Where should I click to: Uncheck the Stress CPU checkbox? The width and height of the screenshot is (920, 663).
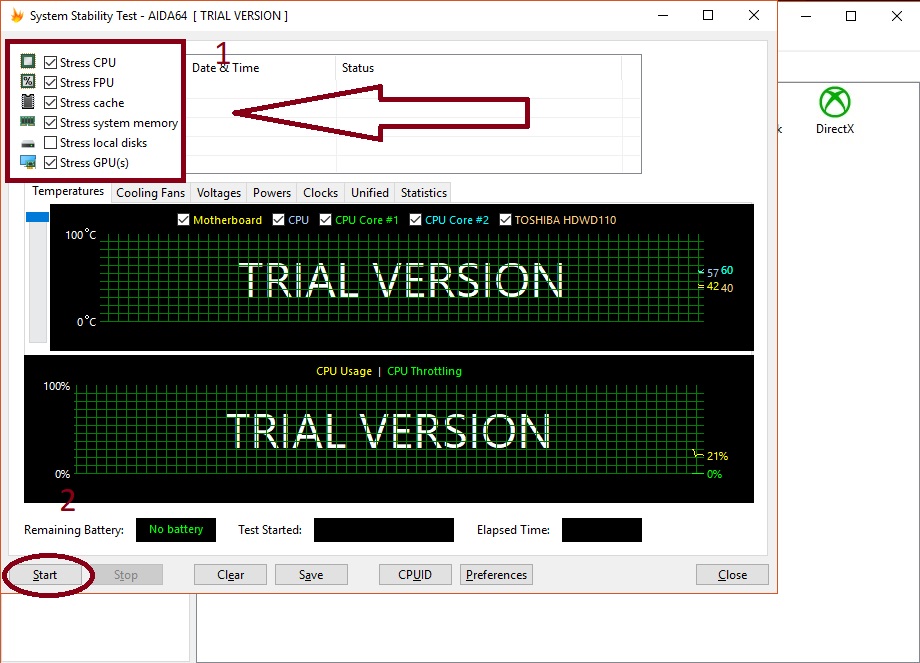tap(50, 62)
